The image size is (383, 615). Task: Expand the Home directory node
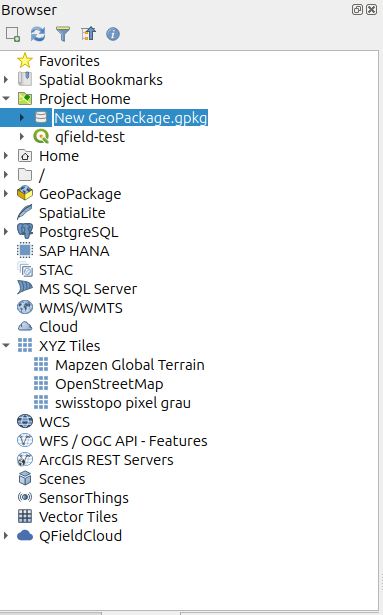[6, 156]
